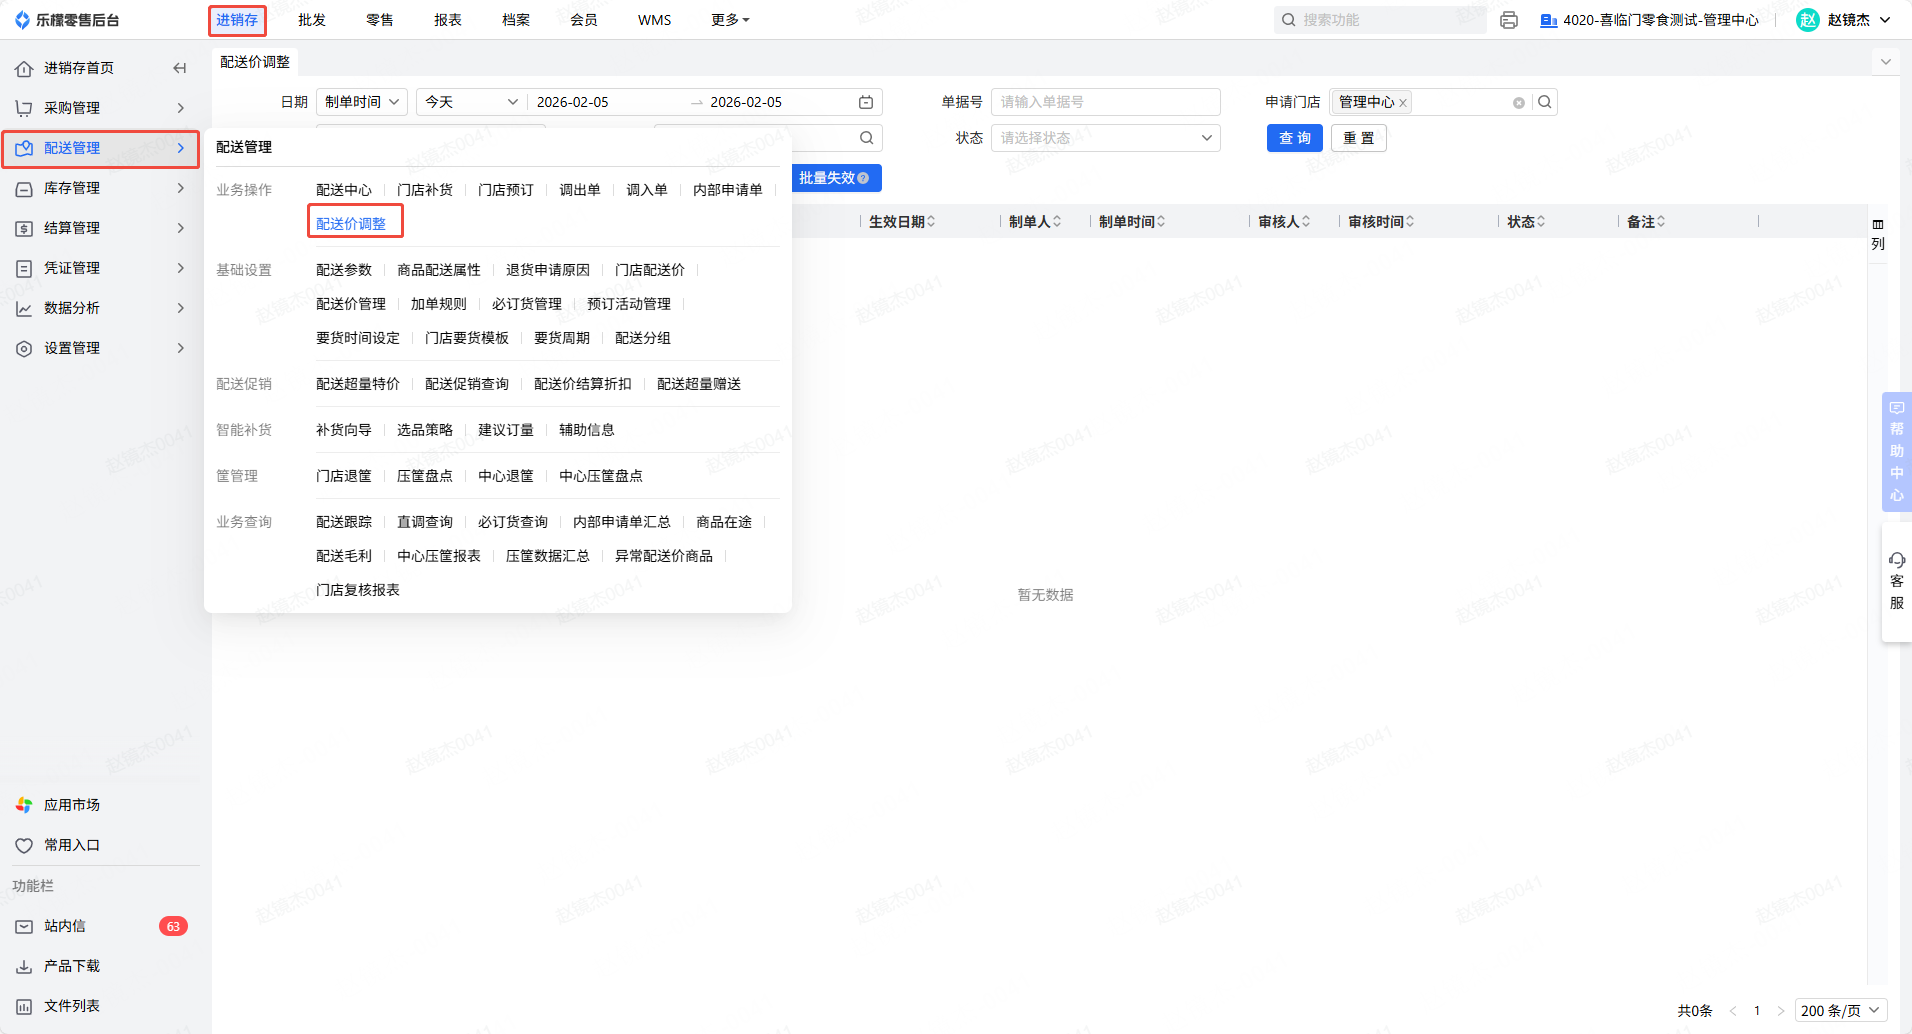Open 配送价管理 in the flyout menu
1912x1034 pixels.
pos(351,304)
